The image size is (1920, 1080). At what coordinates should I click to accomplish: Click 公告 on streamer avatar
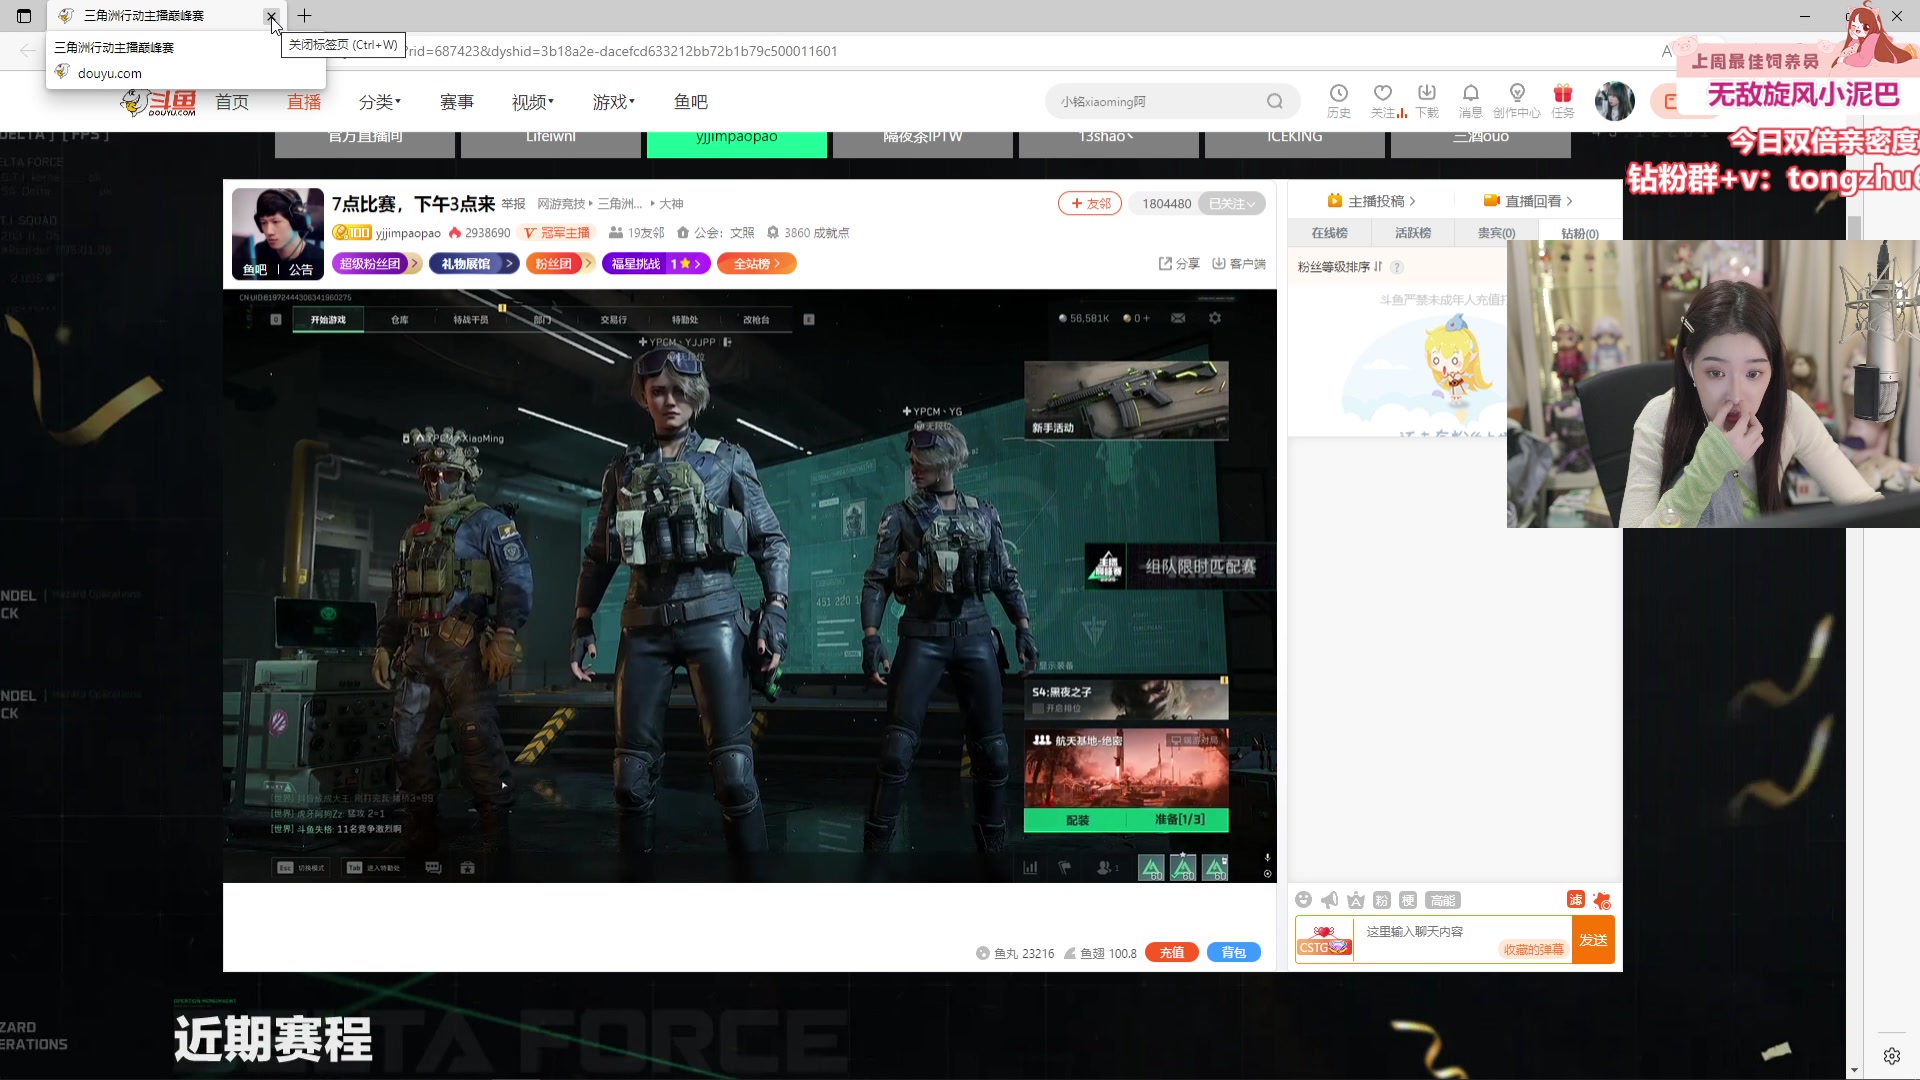pyautogui.click(x=301, y=270)
